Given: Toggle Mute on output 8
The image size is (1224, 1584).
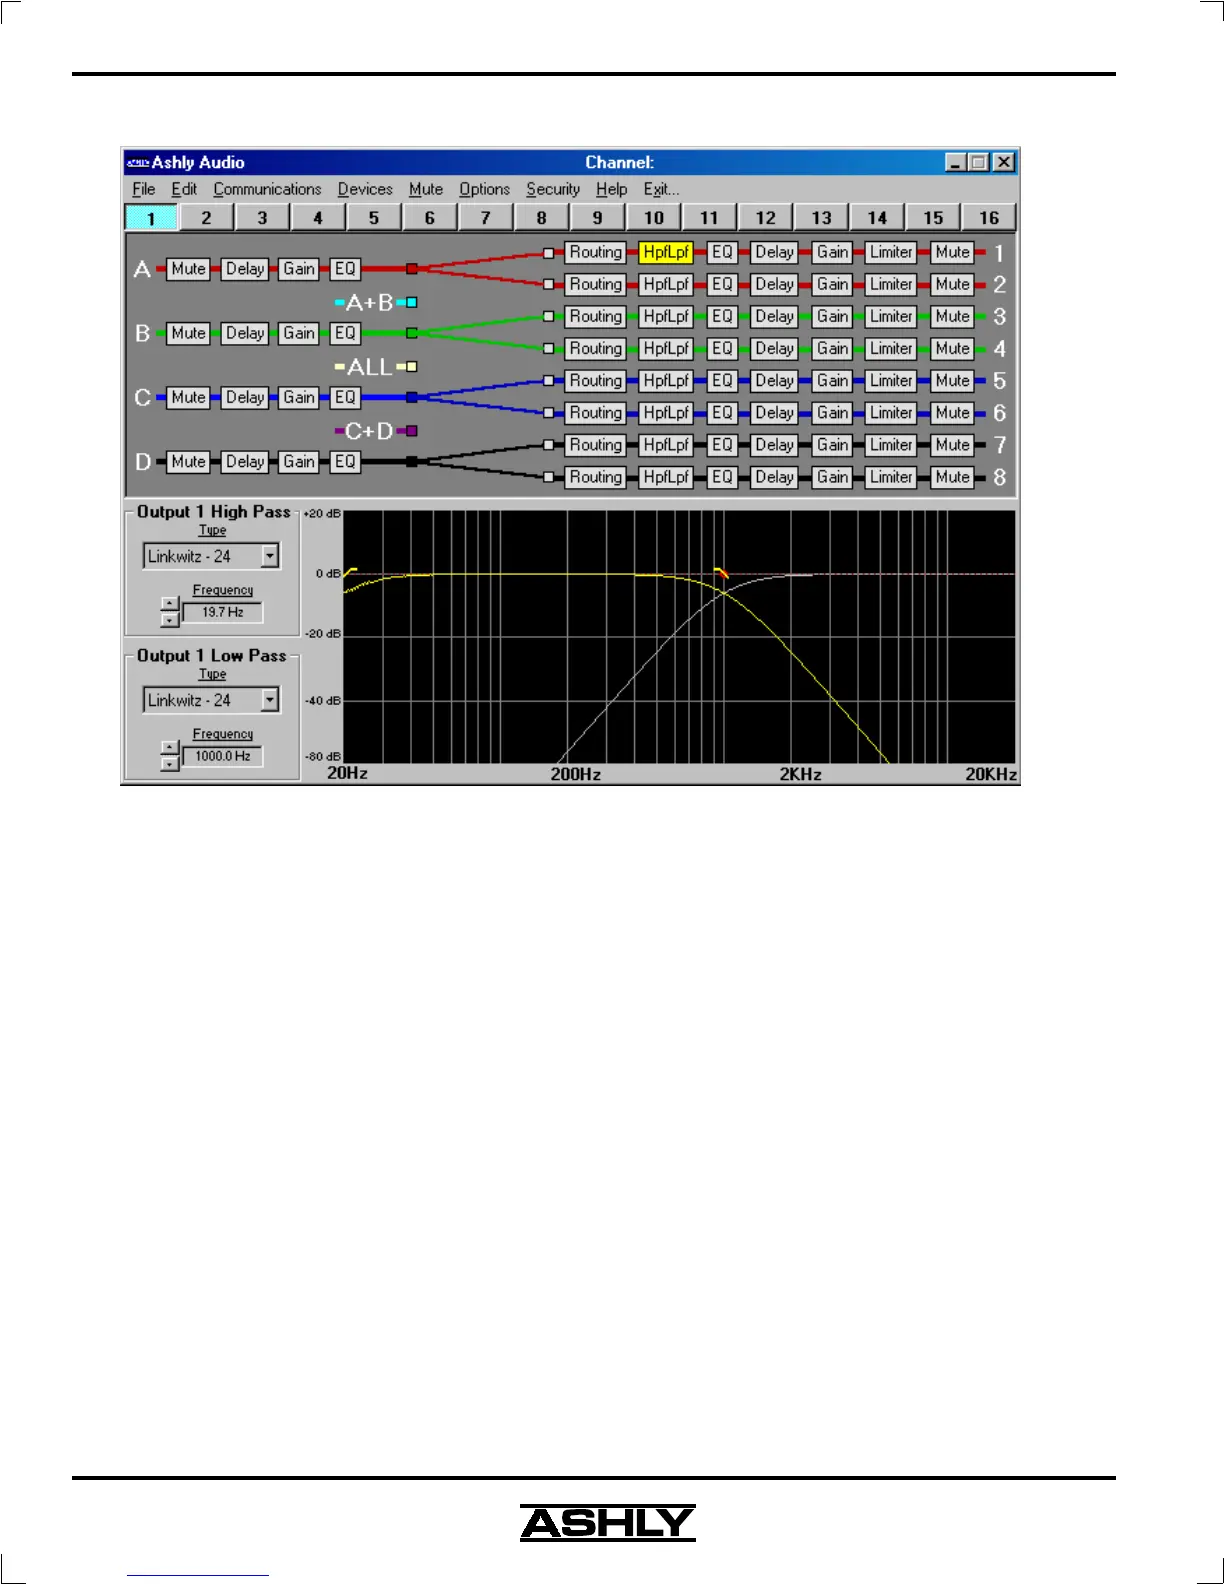Looking at the screenshot, I should click(953, 477).
